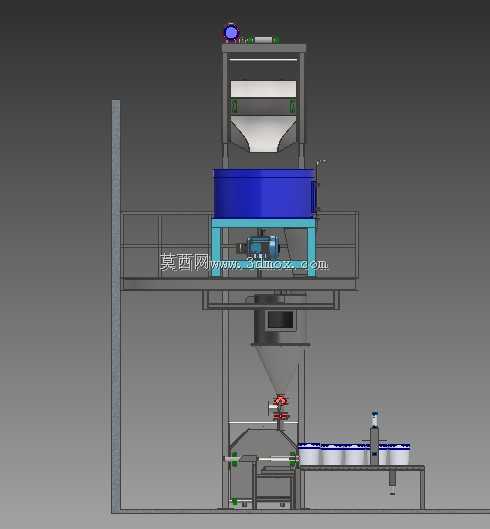Click the white rectangular bin atop the tower

click(x=264, y=89)
